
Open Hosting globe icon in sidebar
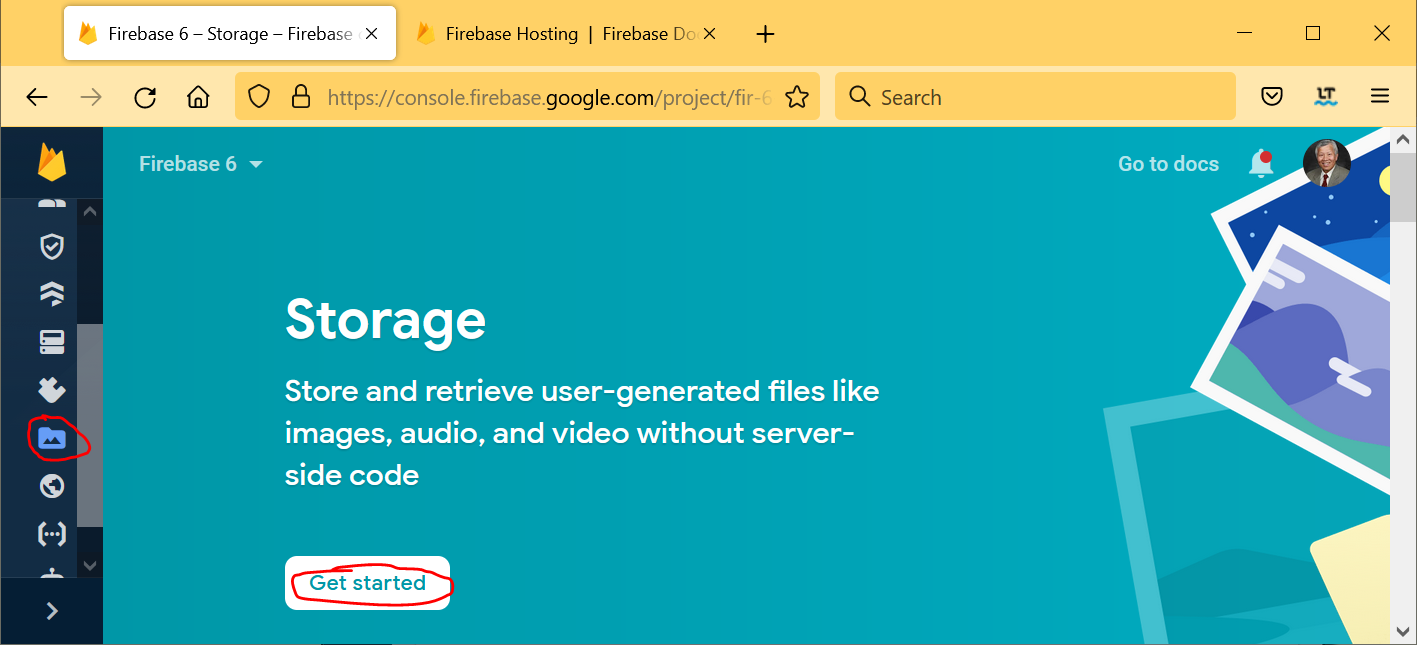click(51, 486)
